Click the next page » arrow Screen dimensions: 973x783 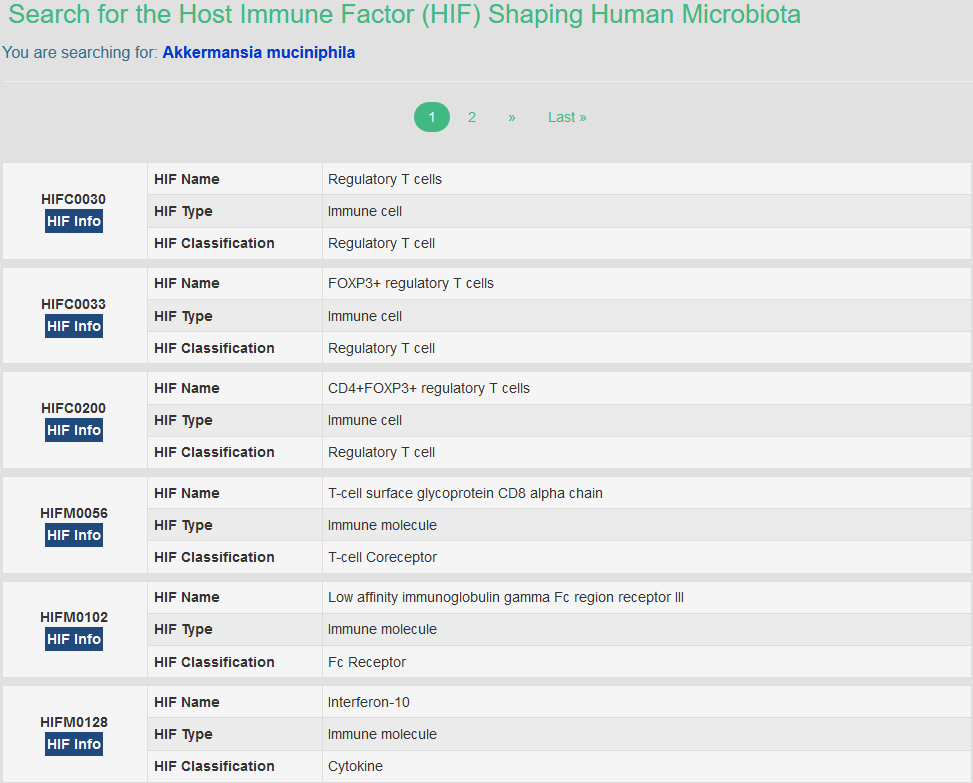[x=512, y=117]
